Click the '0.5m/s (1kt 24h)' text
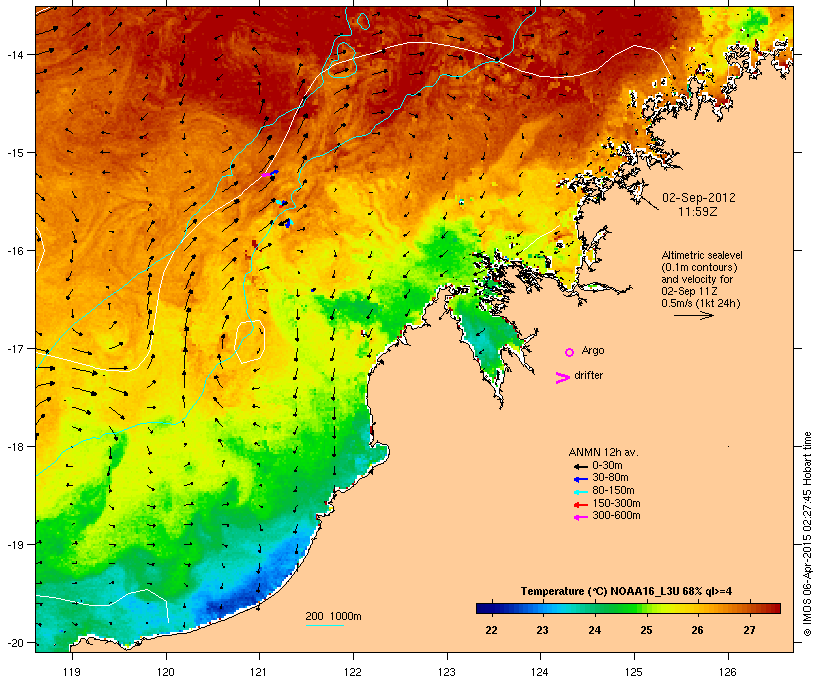The height and width of the screenshot is (680, 820). pos(701,303)
